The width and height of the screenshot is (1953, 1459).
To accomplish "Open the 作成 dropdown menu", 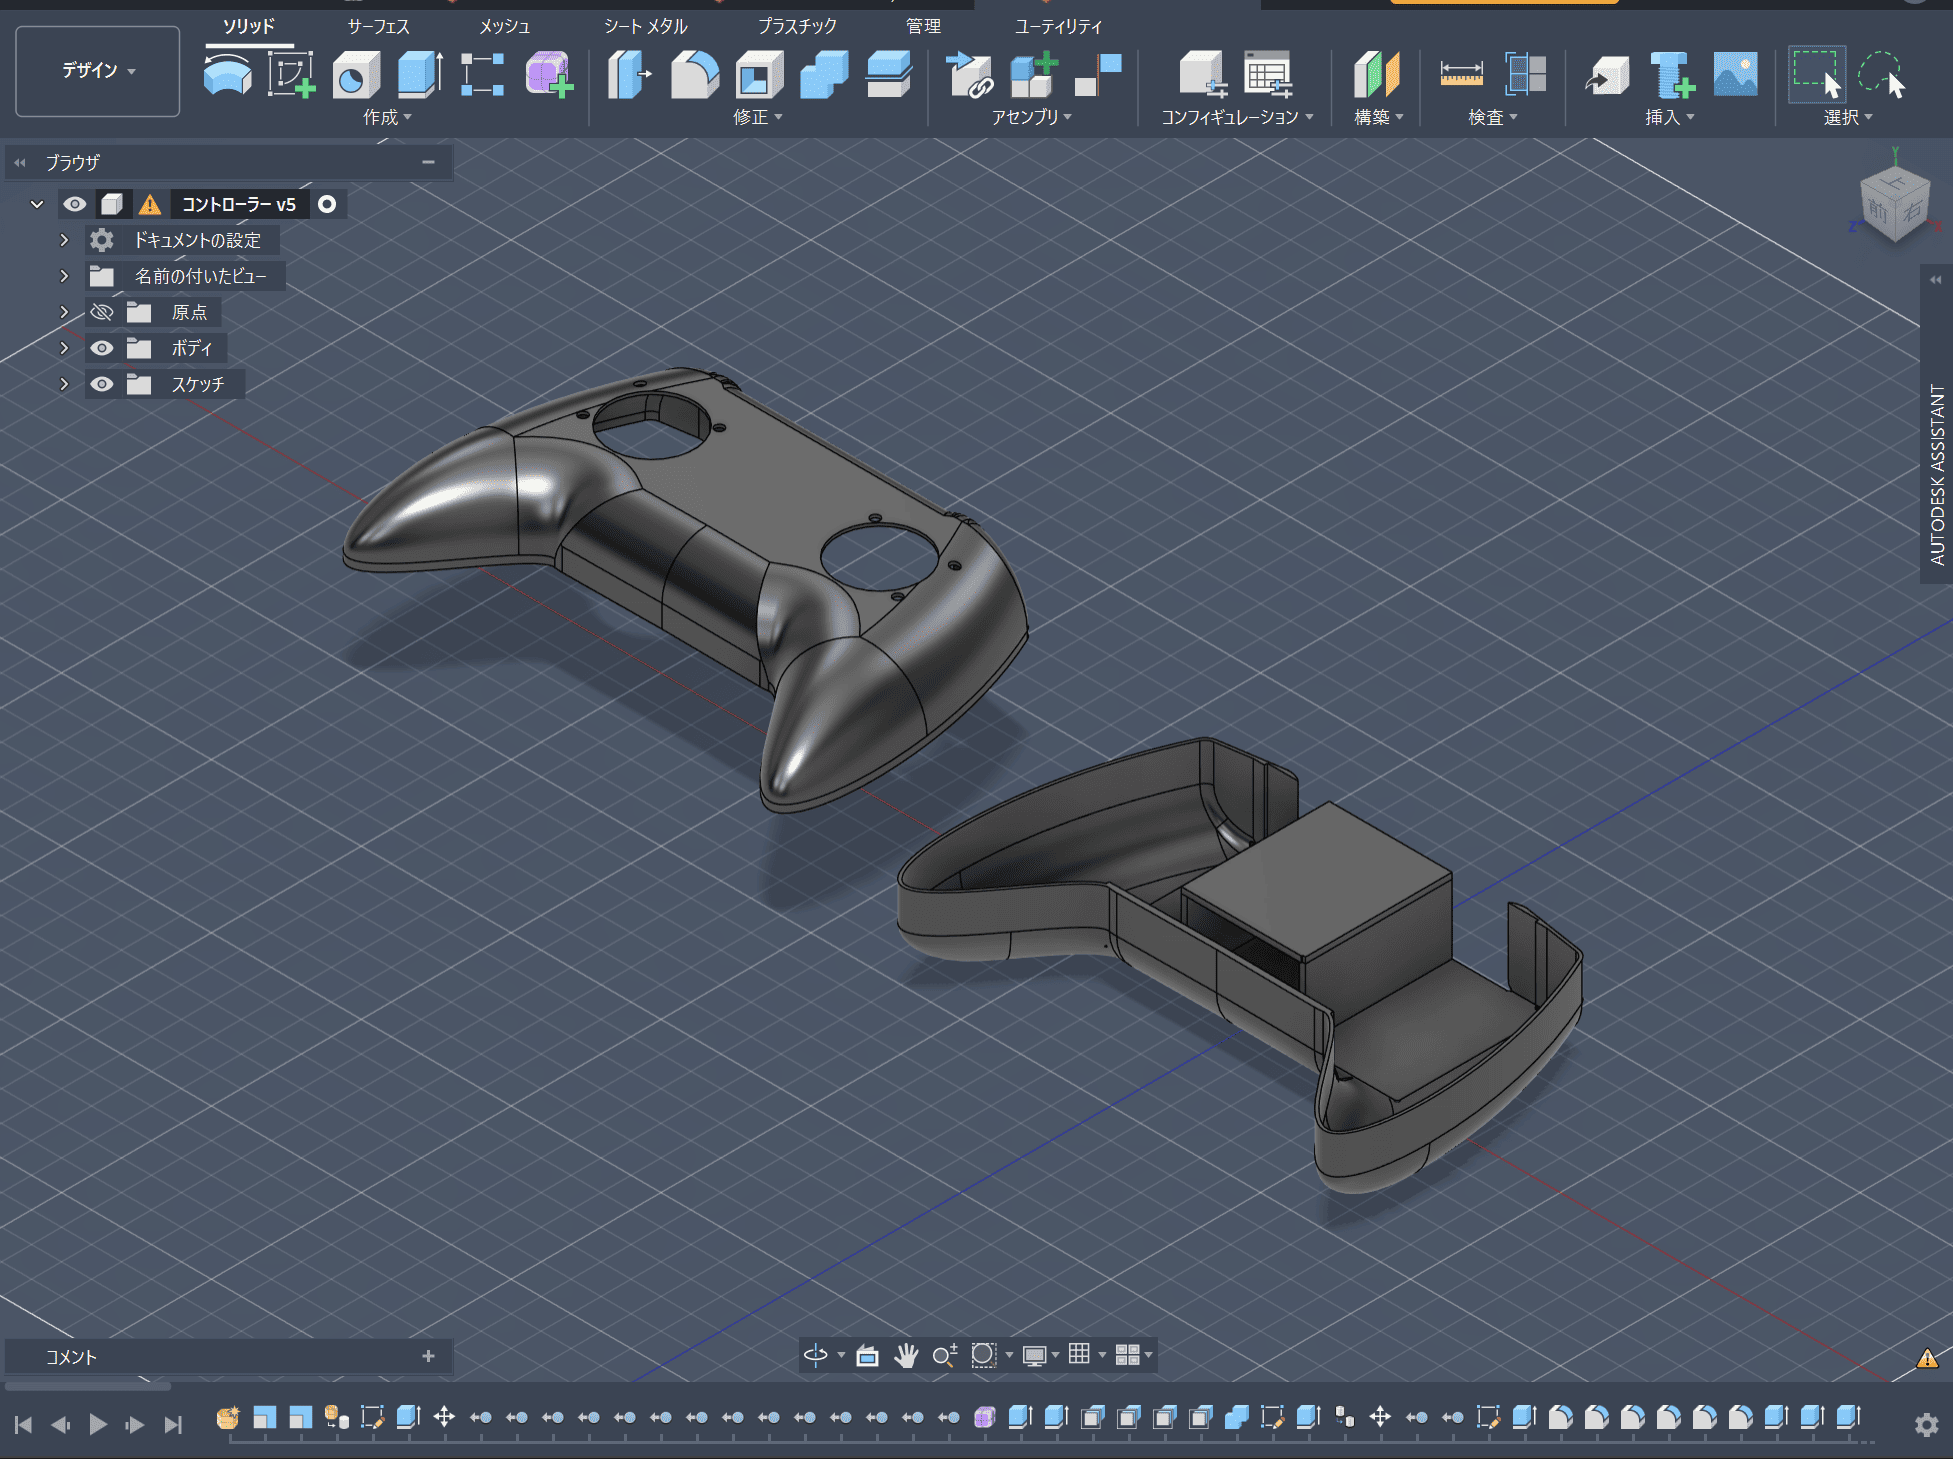I will pos(387,117).
